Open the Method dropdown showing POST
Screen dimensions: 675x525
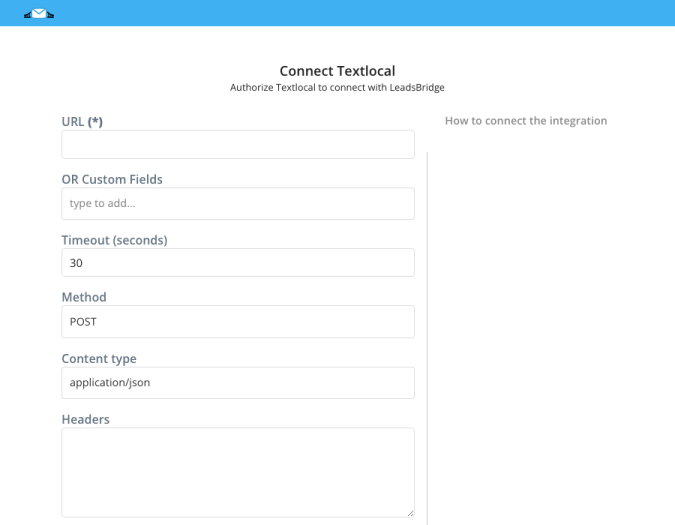point(238,321)
